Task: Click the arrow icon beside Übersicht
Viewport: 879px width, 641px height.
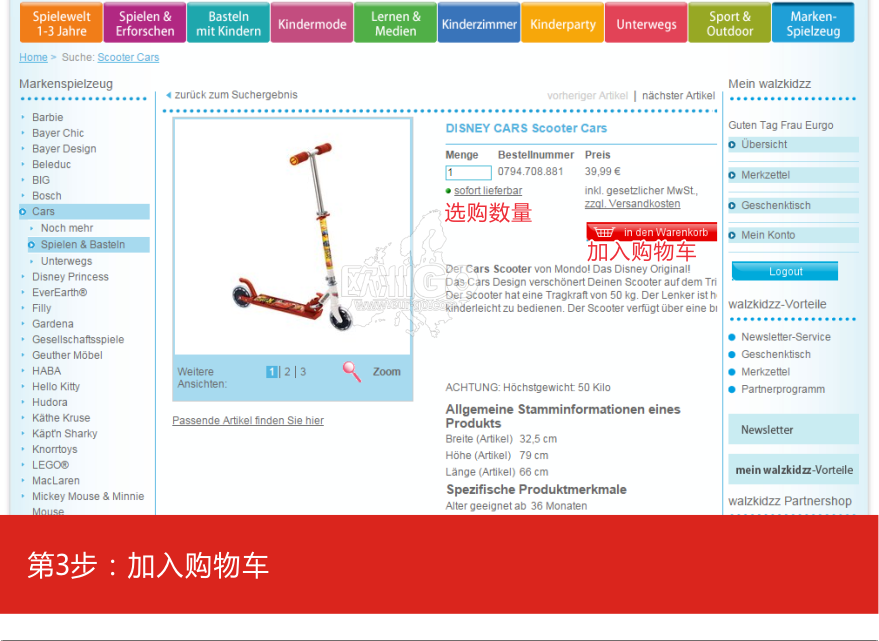Action: [733, 145]
